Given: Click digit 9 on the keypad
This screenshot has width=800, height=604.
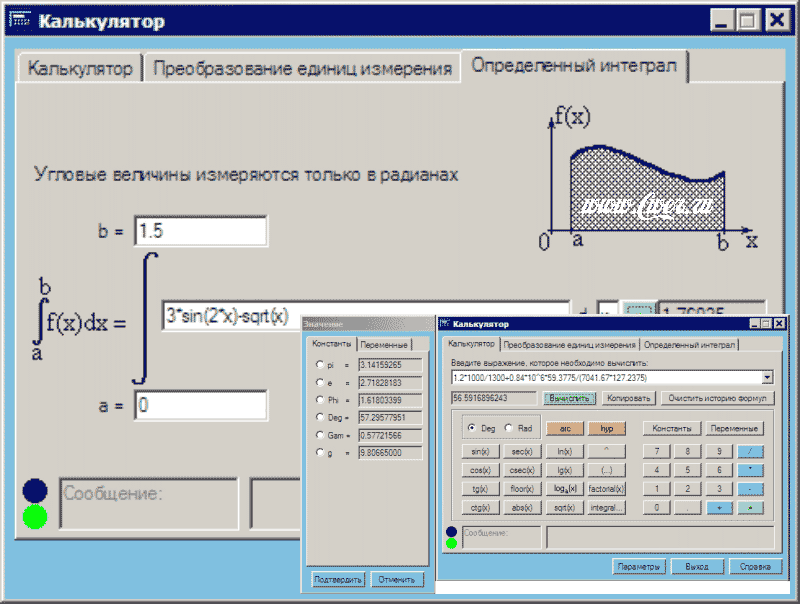Looking at the screenshot, I should click(x=719, y=451).
